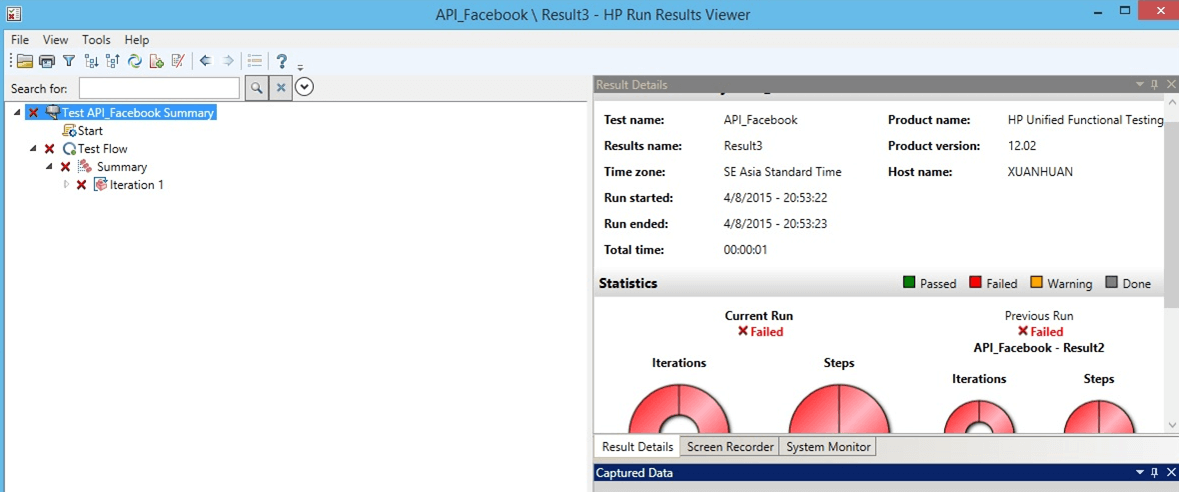Switch to the Screen Recorder tab
Screen dimensions: 1179x492
[x=730, y=447]
